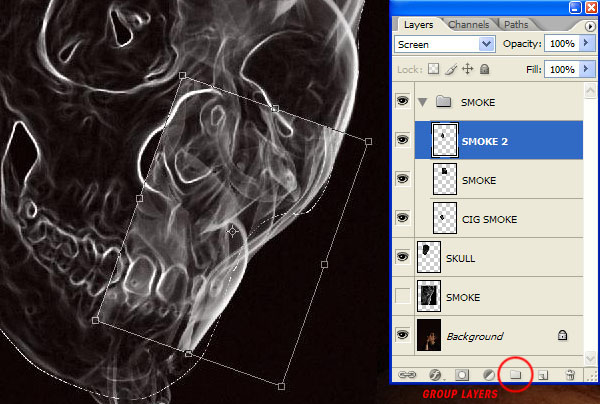This screenshot has width=600, height=404.
Task: Click the Background layer thumbnail
Action: click(429, 335)
